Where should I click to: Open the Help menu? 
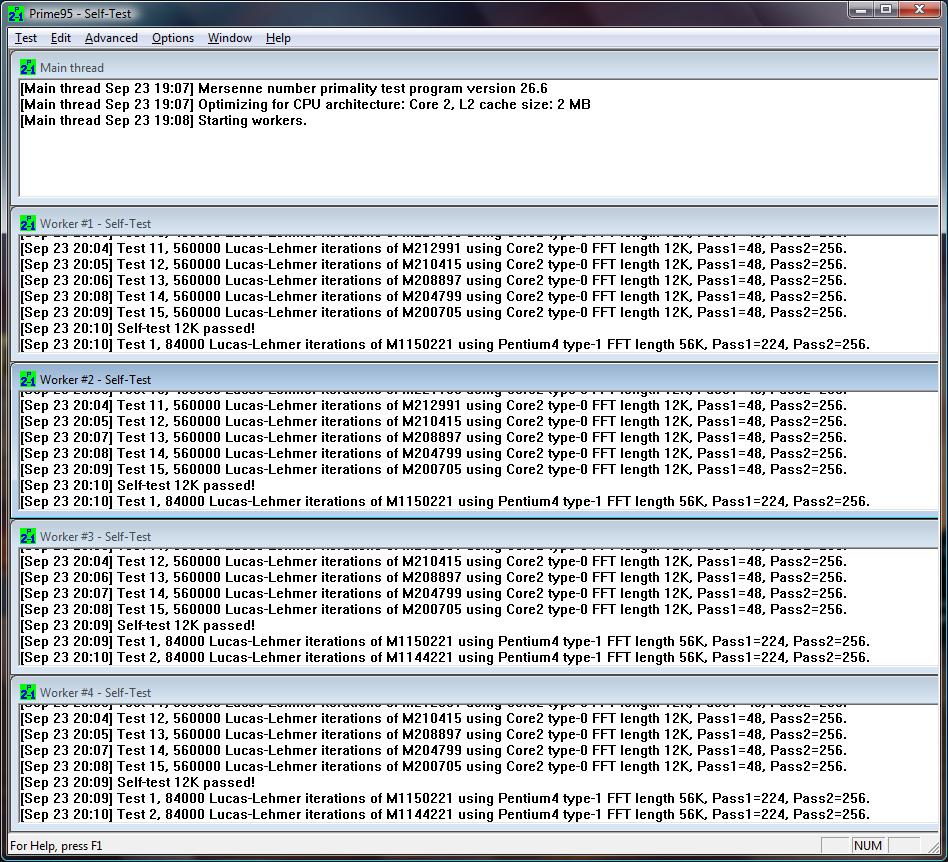[278, 38]
